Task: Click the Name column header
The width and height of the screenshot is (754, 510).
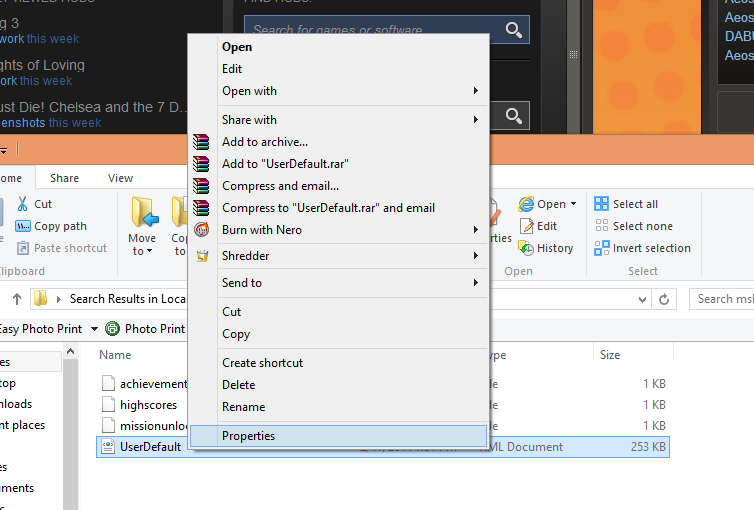Action: 115,355
